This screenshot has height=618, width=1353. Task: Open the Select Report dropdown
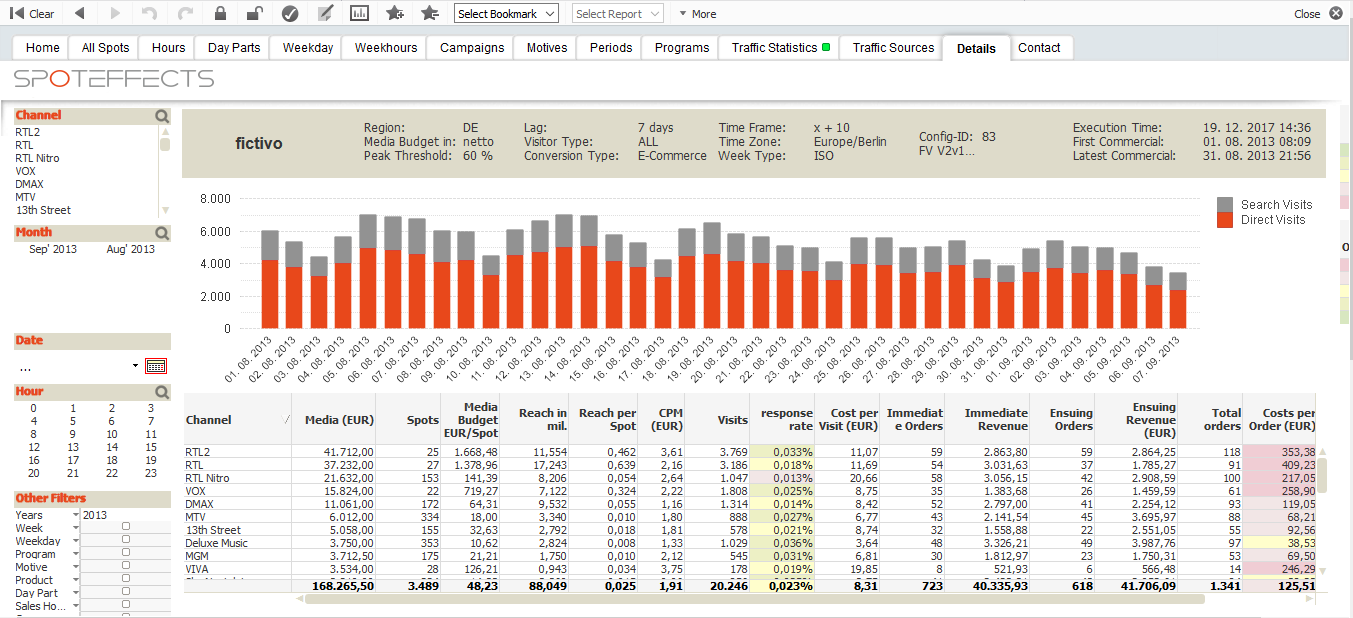[x=618, y=14]
